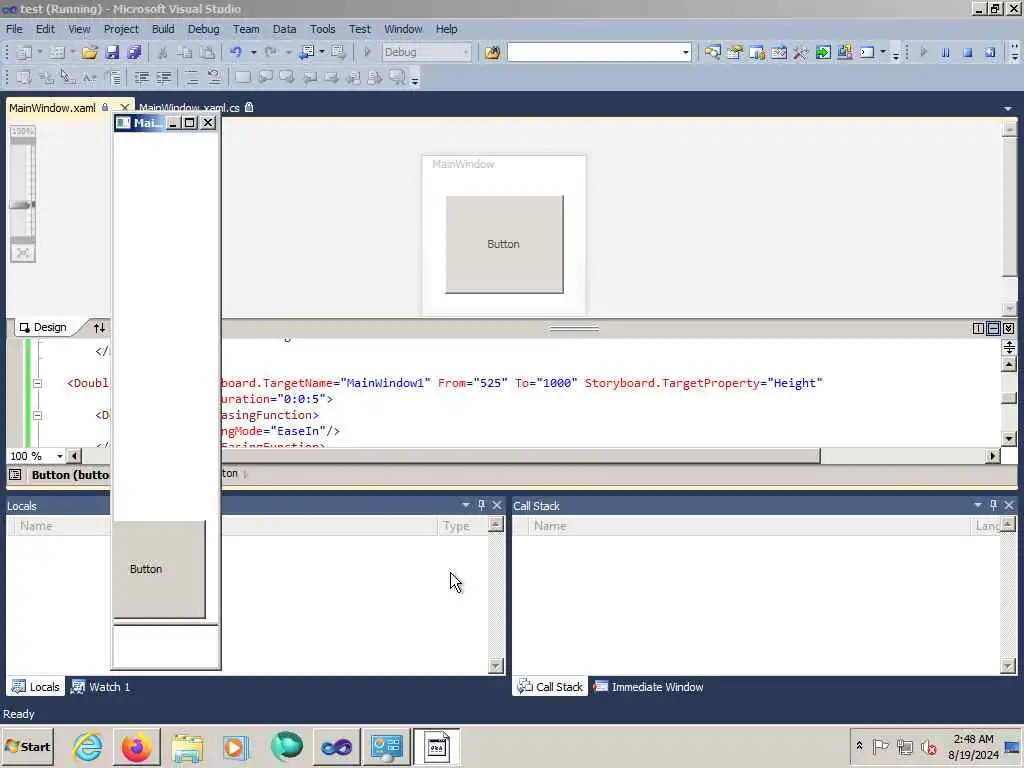The image size is (1024, 768).
Task: Open a file with the Open File icon
Action: [x=89, y=52]
